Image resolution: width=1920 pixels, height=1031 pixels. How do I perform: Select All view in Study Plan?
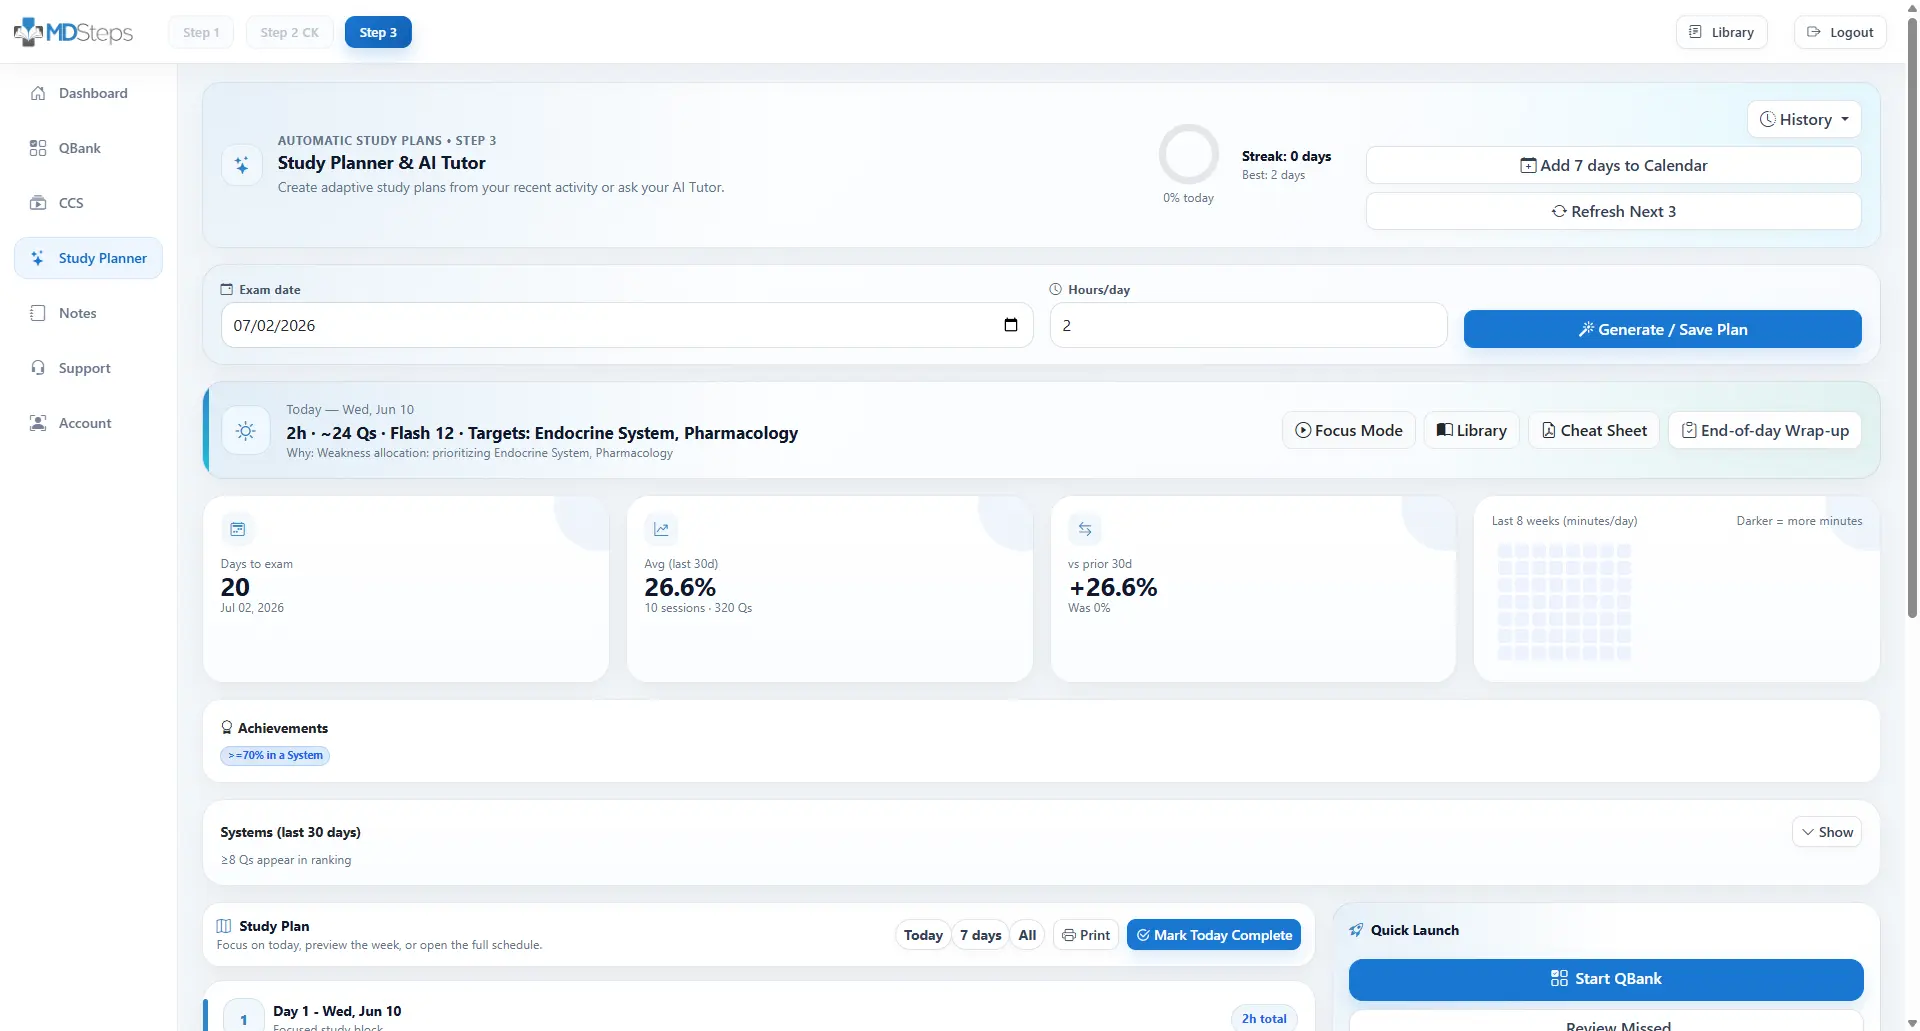(1027, 935)
